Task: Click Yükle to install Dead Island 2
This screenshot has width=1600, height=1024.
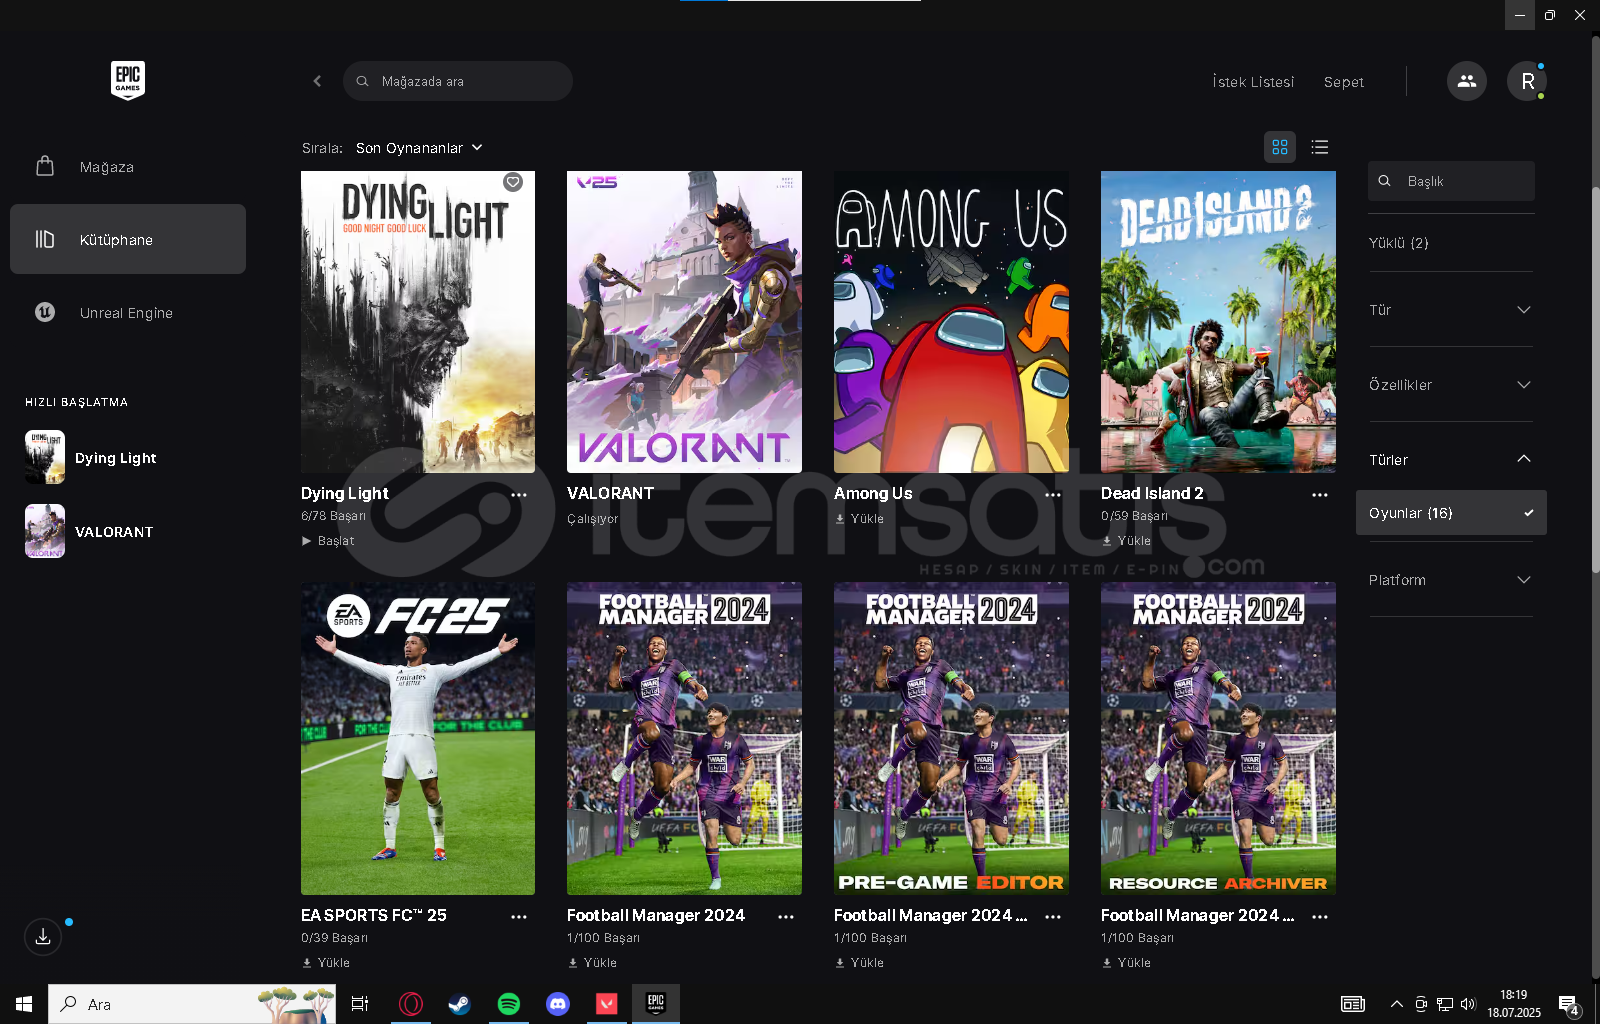Action: 1127,541
